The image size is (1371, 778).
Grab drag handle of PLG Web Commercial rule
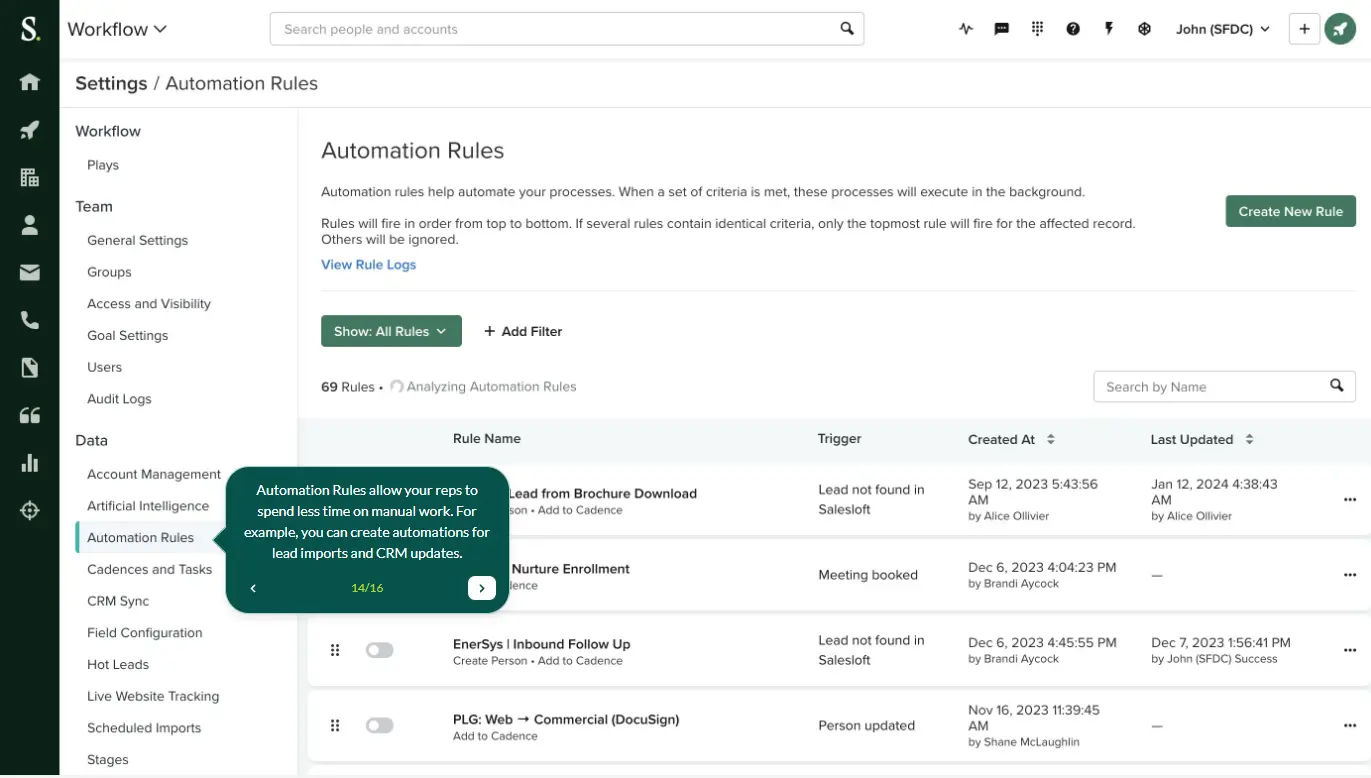335,726
